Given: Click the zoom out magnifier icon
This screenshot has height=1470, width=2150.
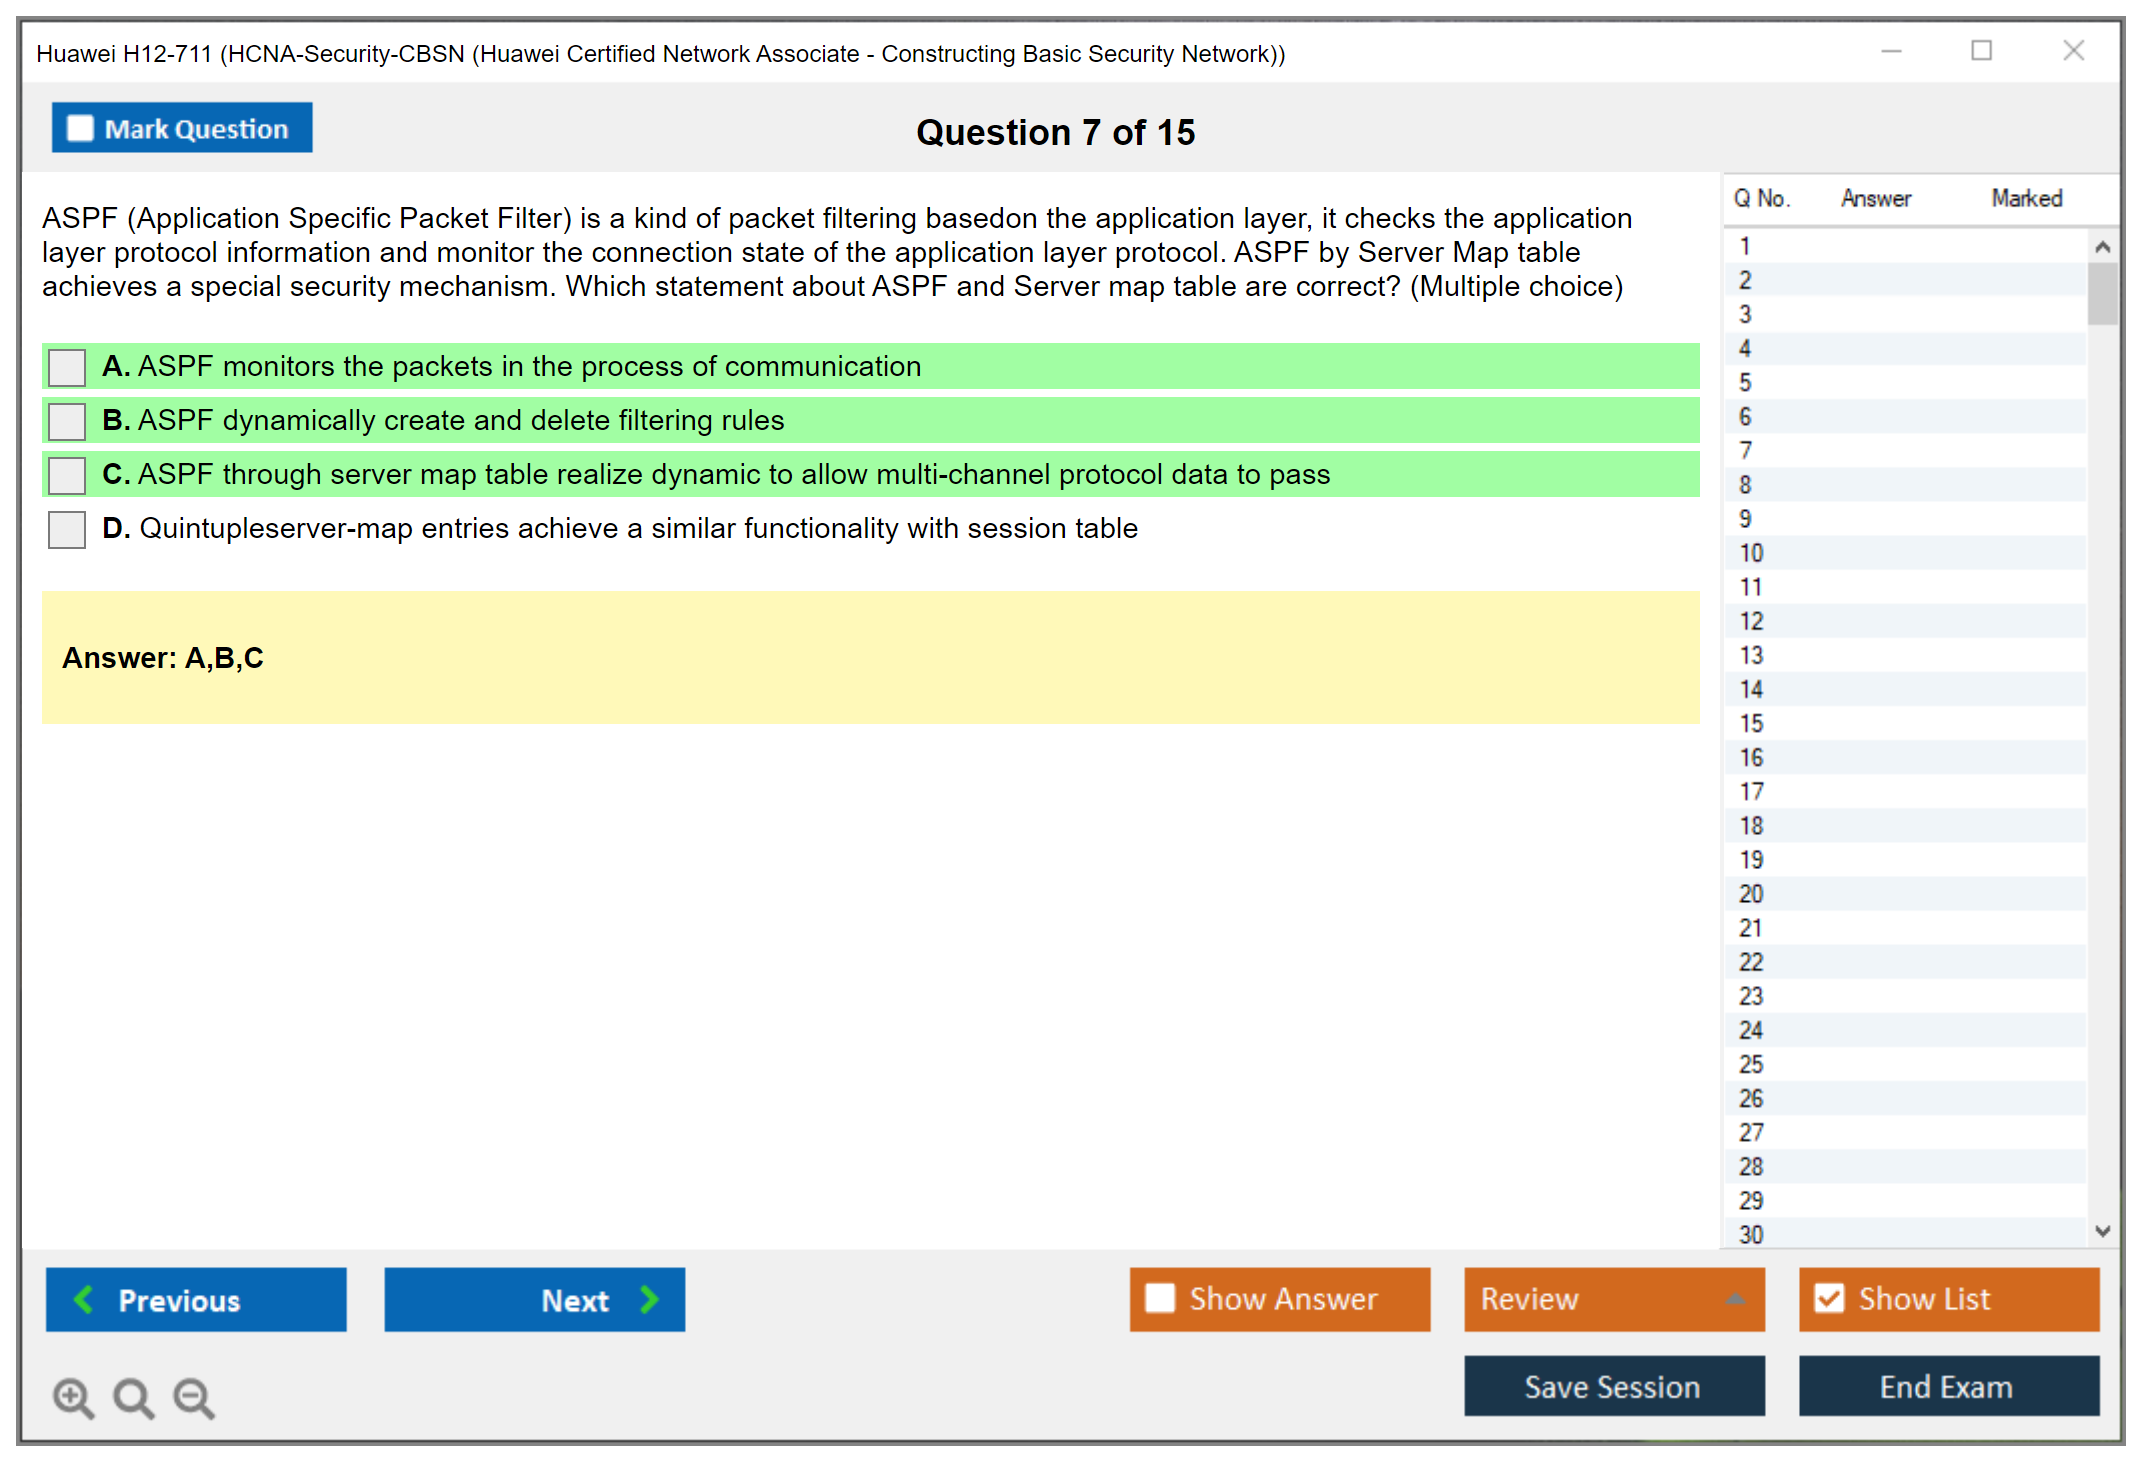Looking at the screenshot, I should pos(193,1397).
